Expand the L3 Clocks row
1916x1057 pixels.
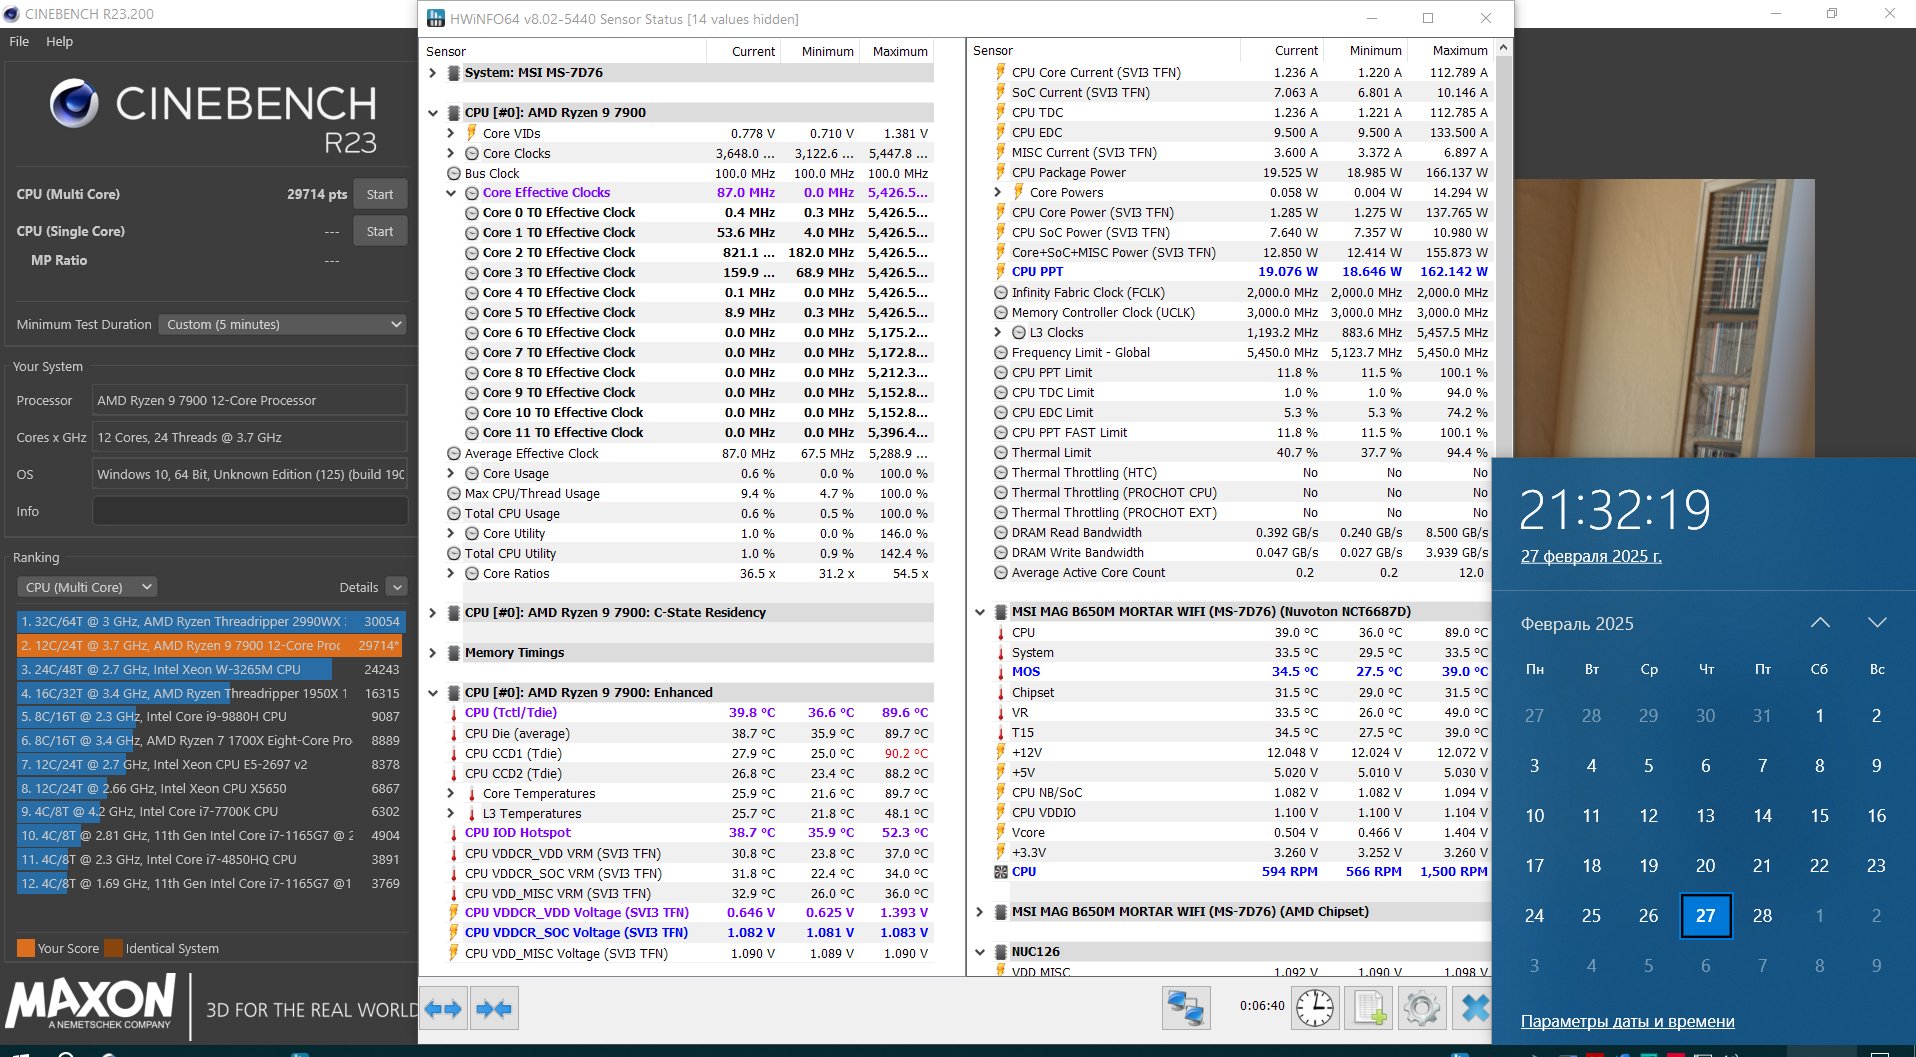pyautogui.click(x=998, y=332)
